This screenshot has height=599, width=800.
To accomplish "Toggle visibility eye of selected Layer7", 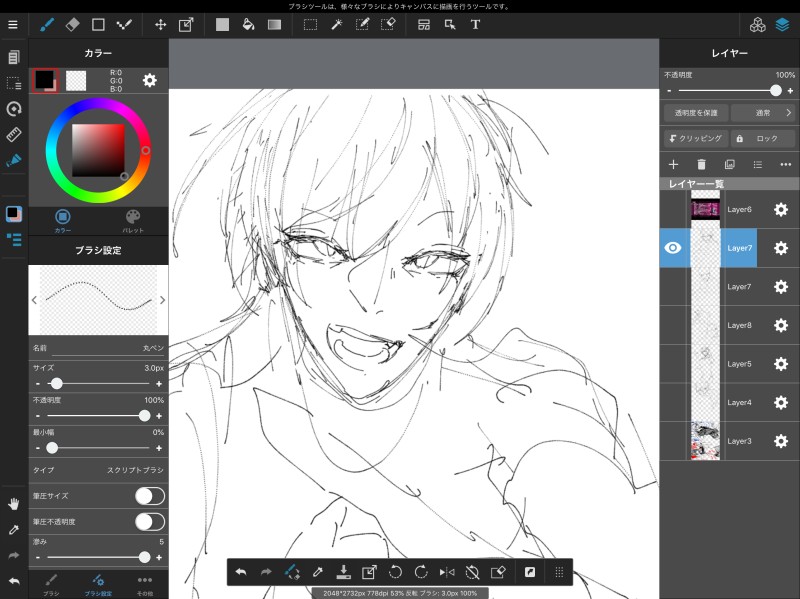I will point(673,248).
